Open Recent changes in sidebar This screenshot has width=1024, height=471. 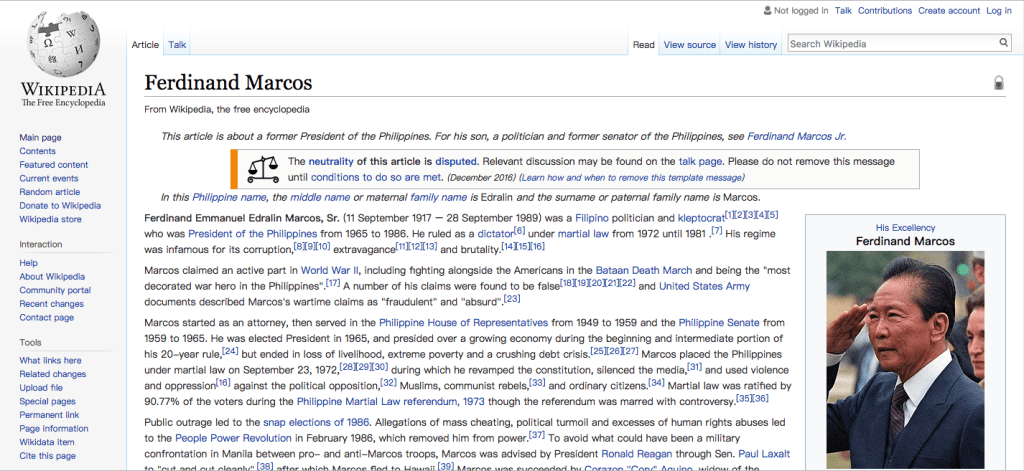[51, 304]
